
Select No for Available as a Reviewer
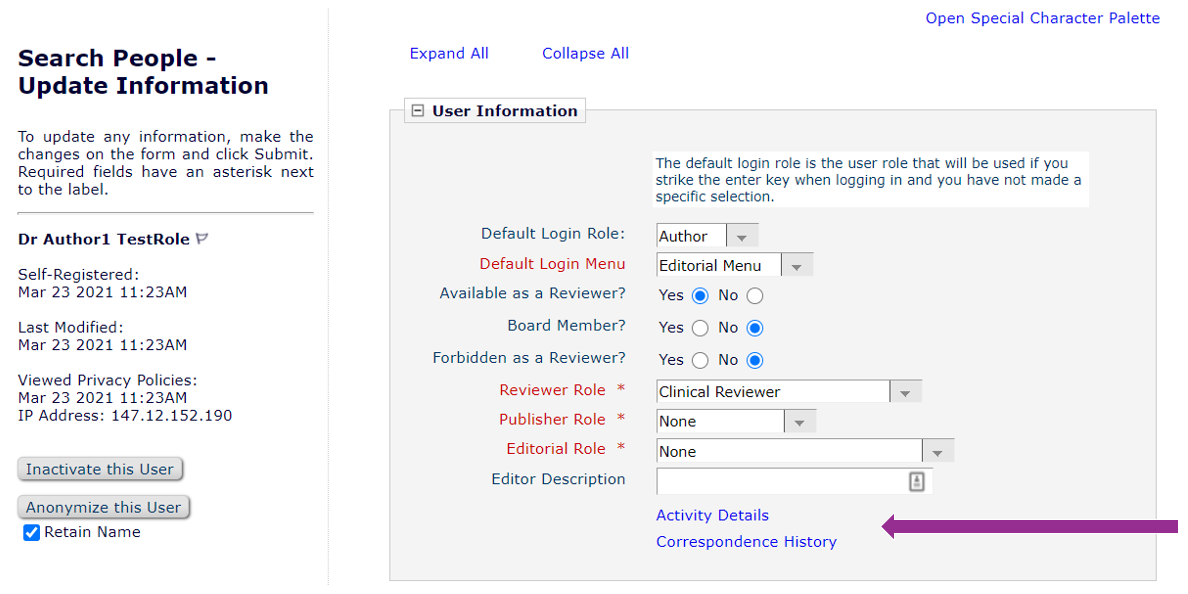point(755,296)
